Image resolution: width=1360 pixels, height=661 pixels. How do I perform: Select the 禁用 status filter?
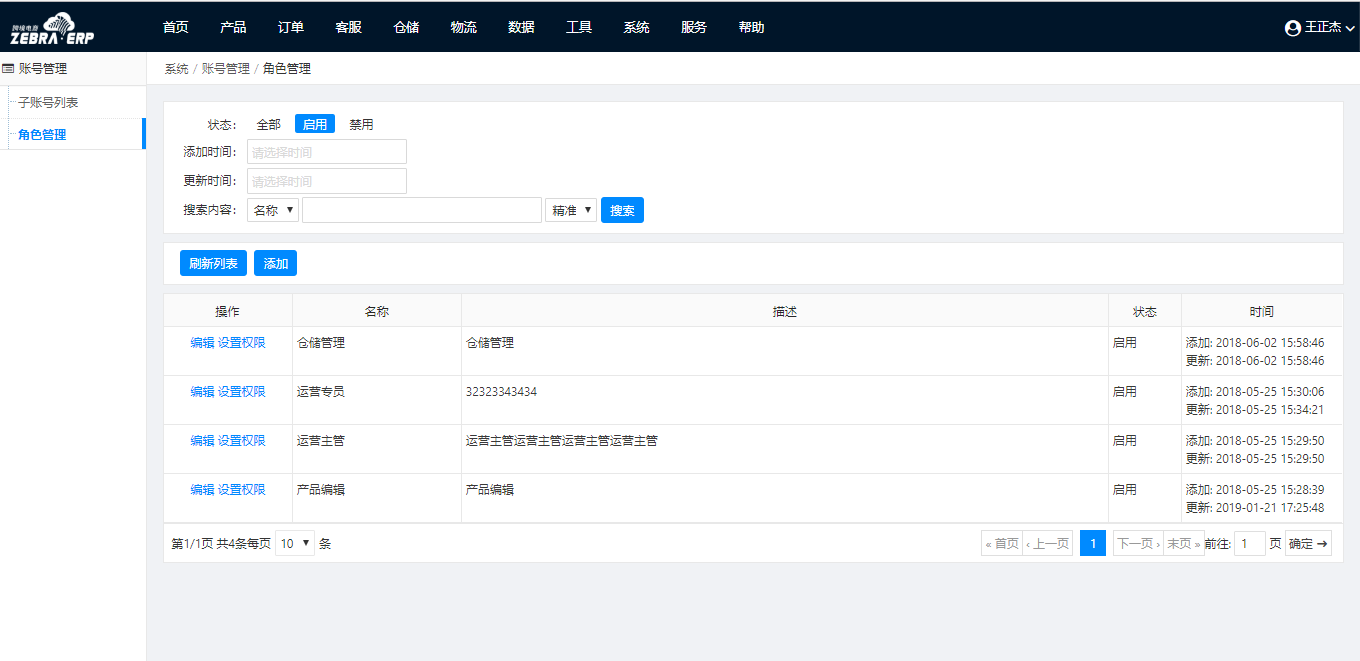[x=361, y=125]
